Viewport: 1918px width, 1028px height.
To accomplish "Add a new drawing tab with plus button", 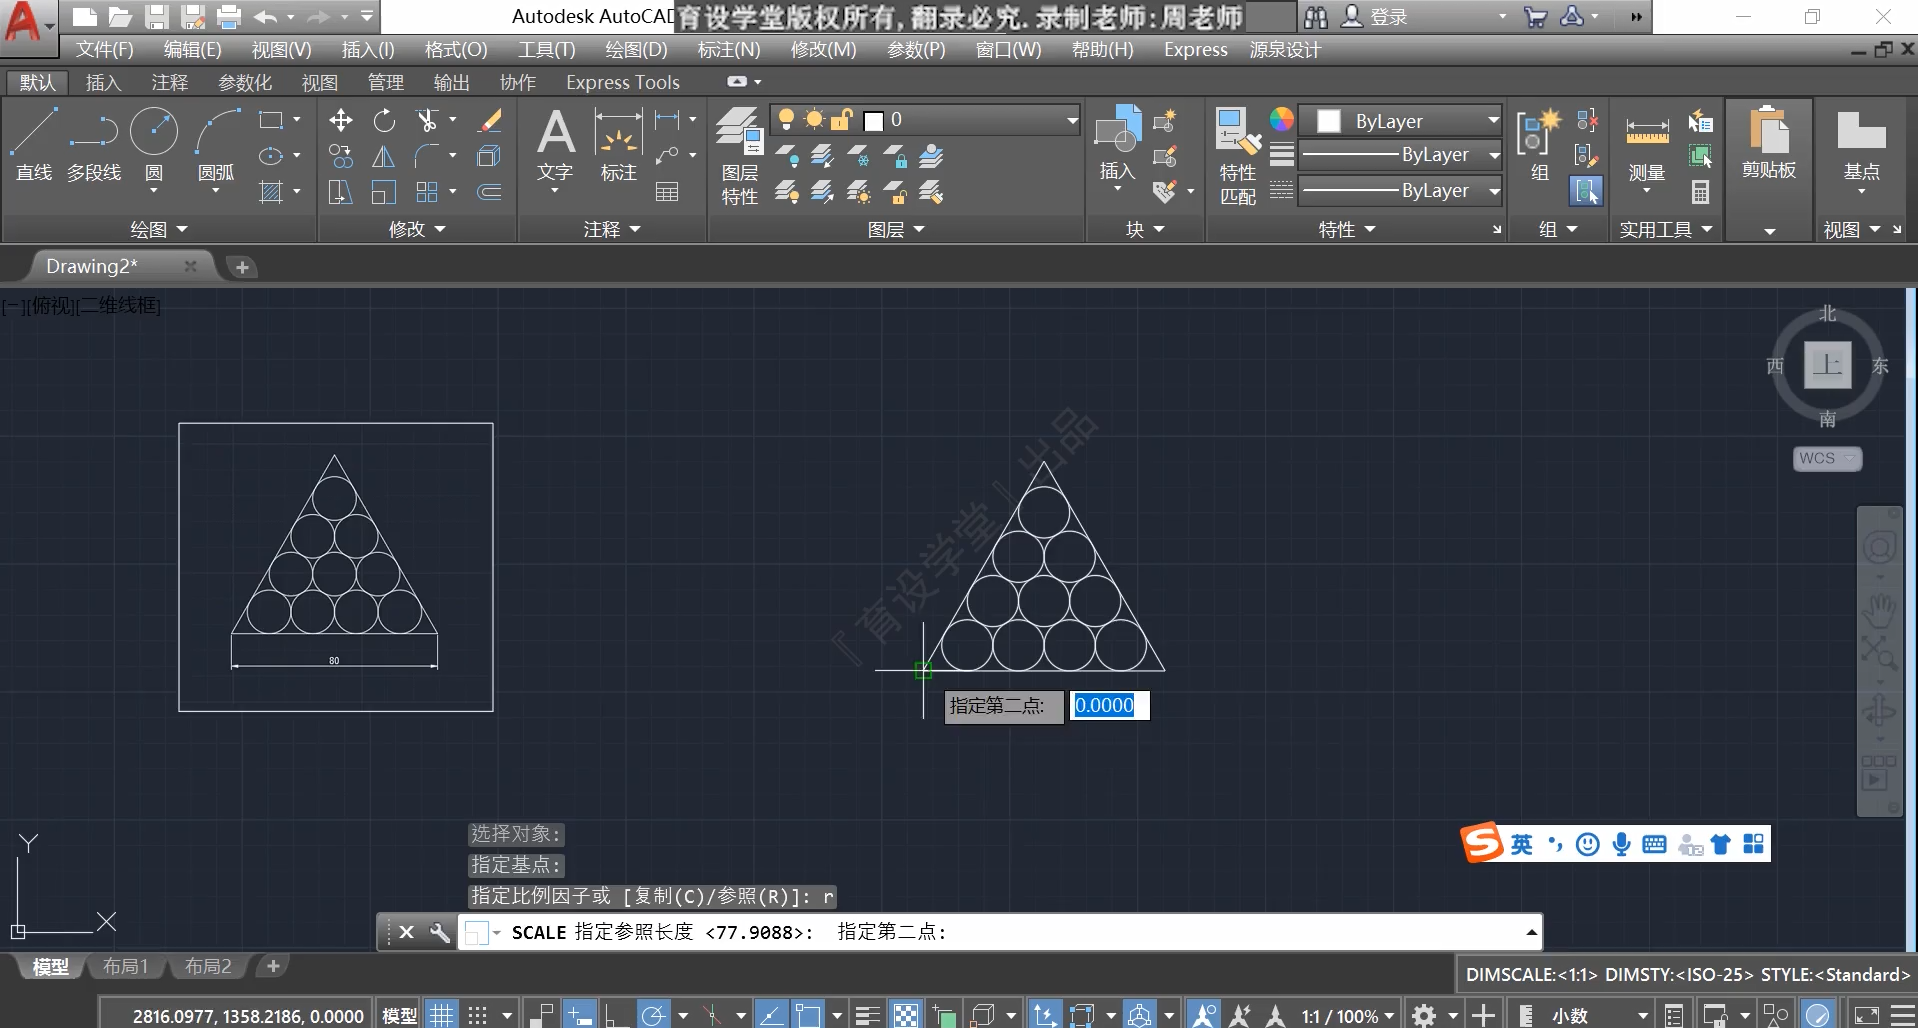I will click(242, 267).
